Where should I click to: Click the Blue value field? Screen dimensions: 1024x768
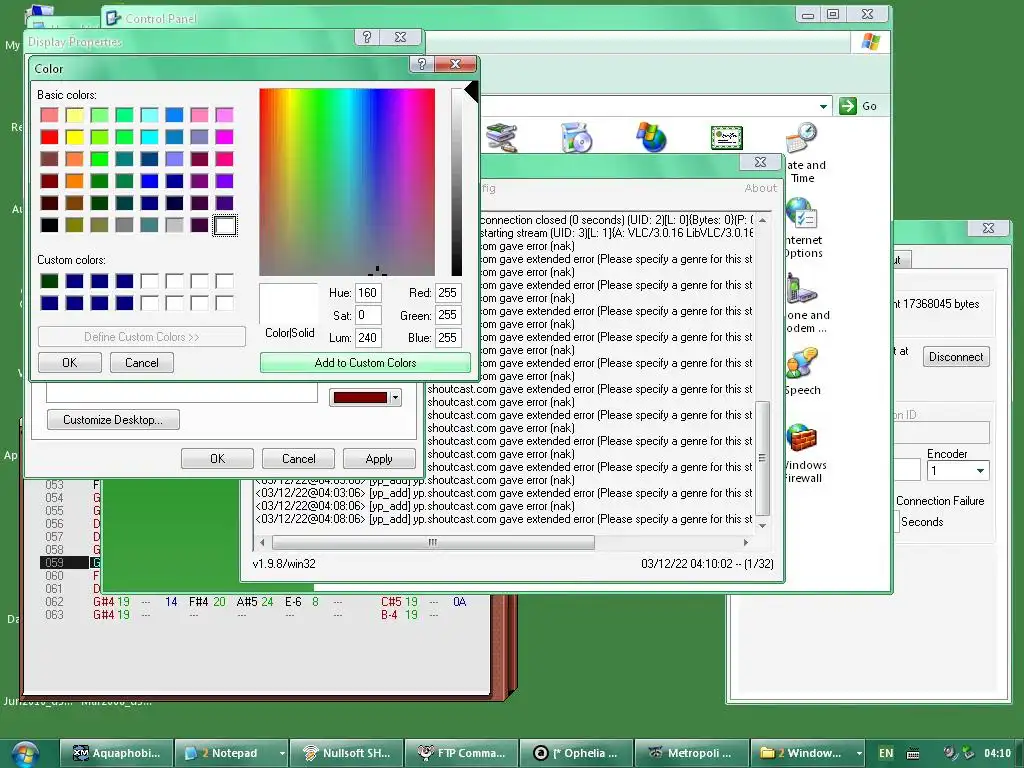(x=448, y=338)
